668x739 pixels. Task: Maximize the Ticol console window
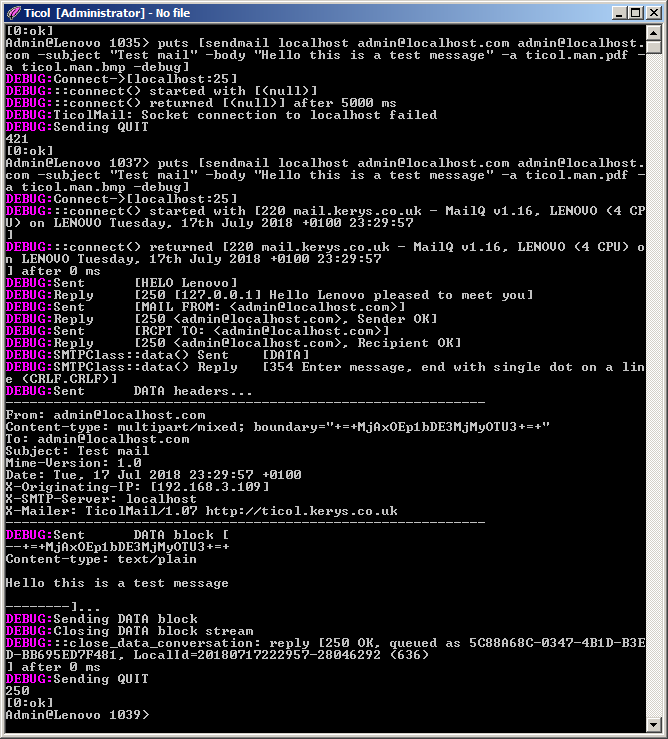pos(635,13)
